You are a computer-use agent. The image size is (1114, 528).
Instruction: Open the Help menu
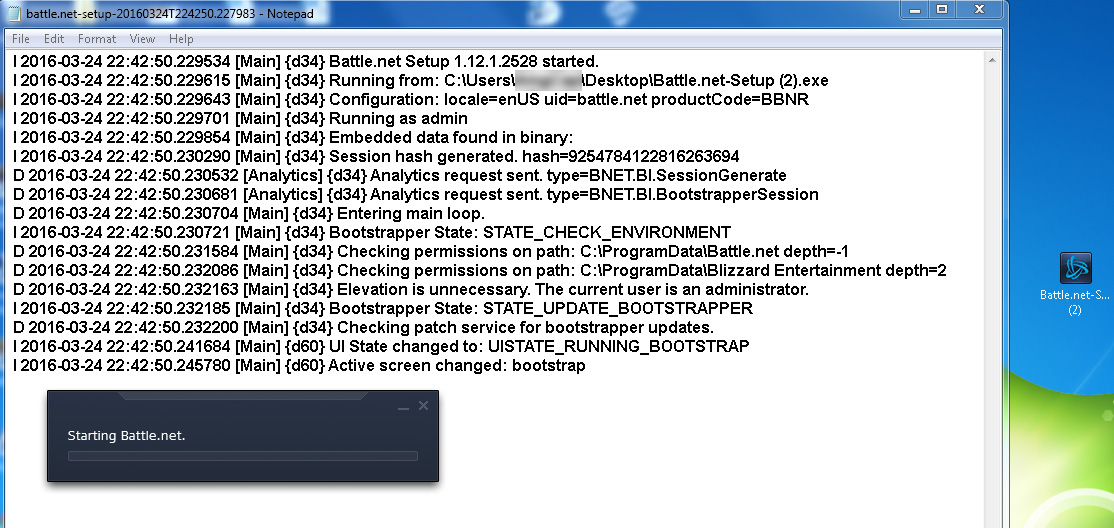tap(181, 39)
